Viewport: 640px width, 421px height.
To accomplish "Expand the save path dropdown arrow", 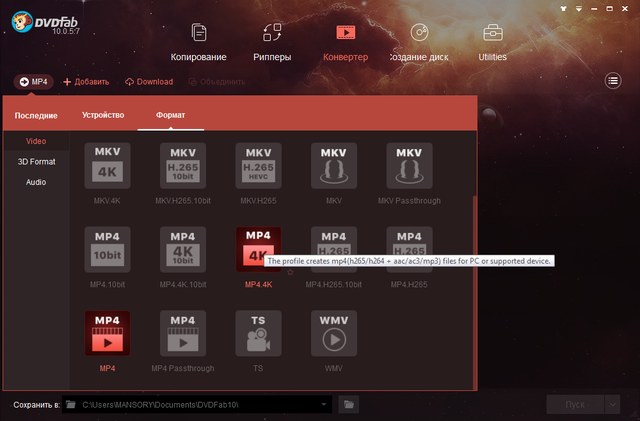I will [324, 405].
